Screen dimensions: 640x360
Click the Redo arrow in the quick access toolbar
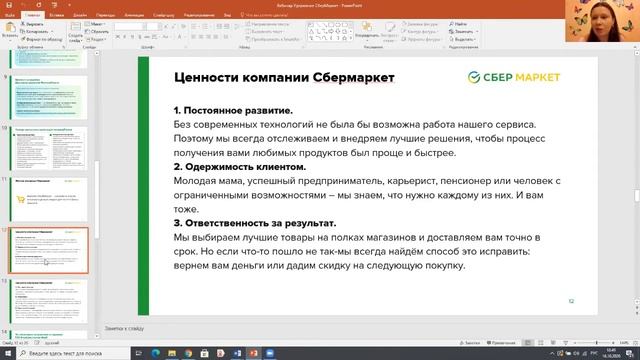click(39, 5)
